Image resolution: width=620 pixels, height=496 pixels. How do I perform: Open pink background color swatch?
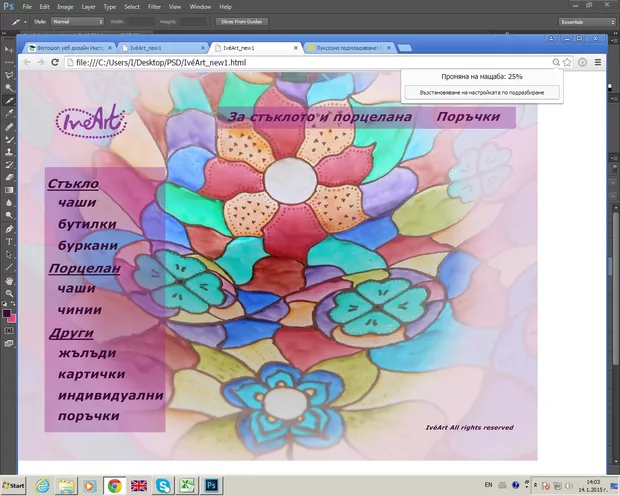(13, 319)
